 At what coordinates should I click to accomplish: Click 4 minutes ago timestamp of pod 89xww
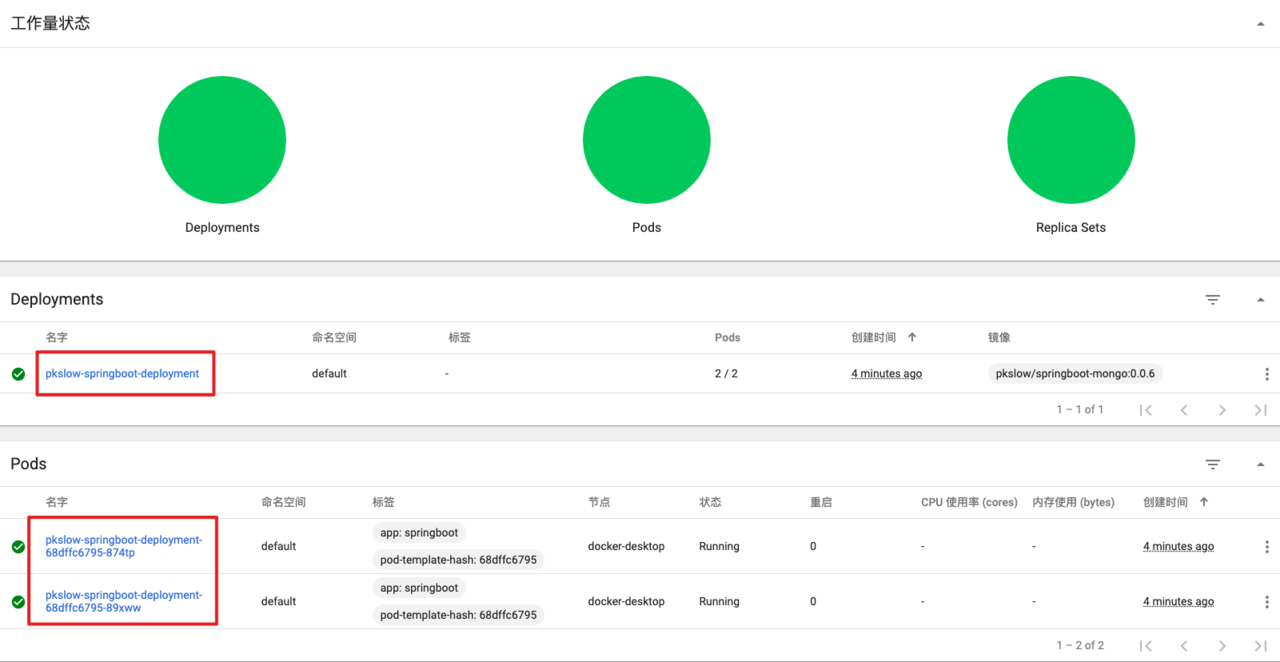[x=1178, y=602]
